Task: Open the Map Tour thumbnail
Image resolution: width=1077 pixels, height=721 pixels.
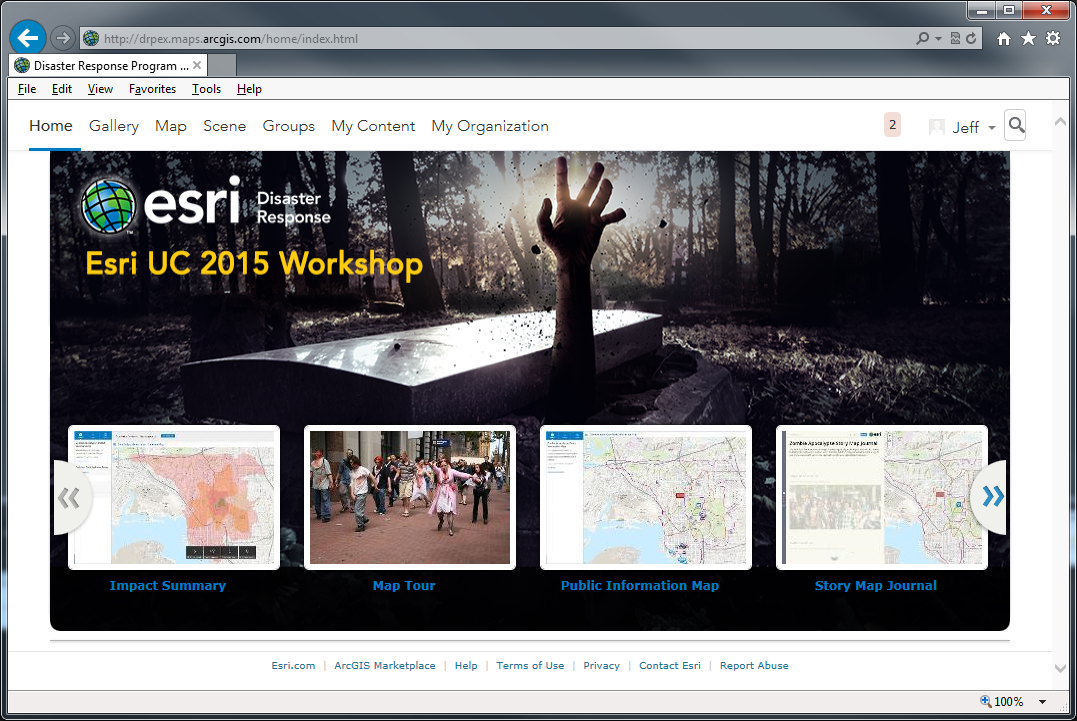Action: coord(410,497)
